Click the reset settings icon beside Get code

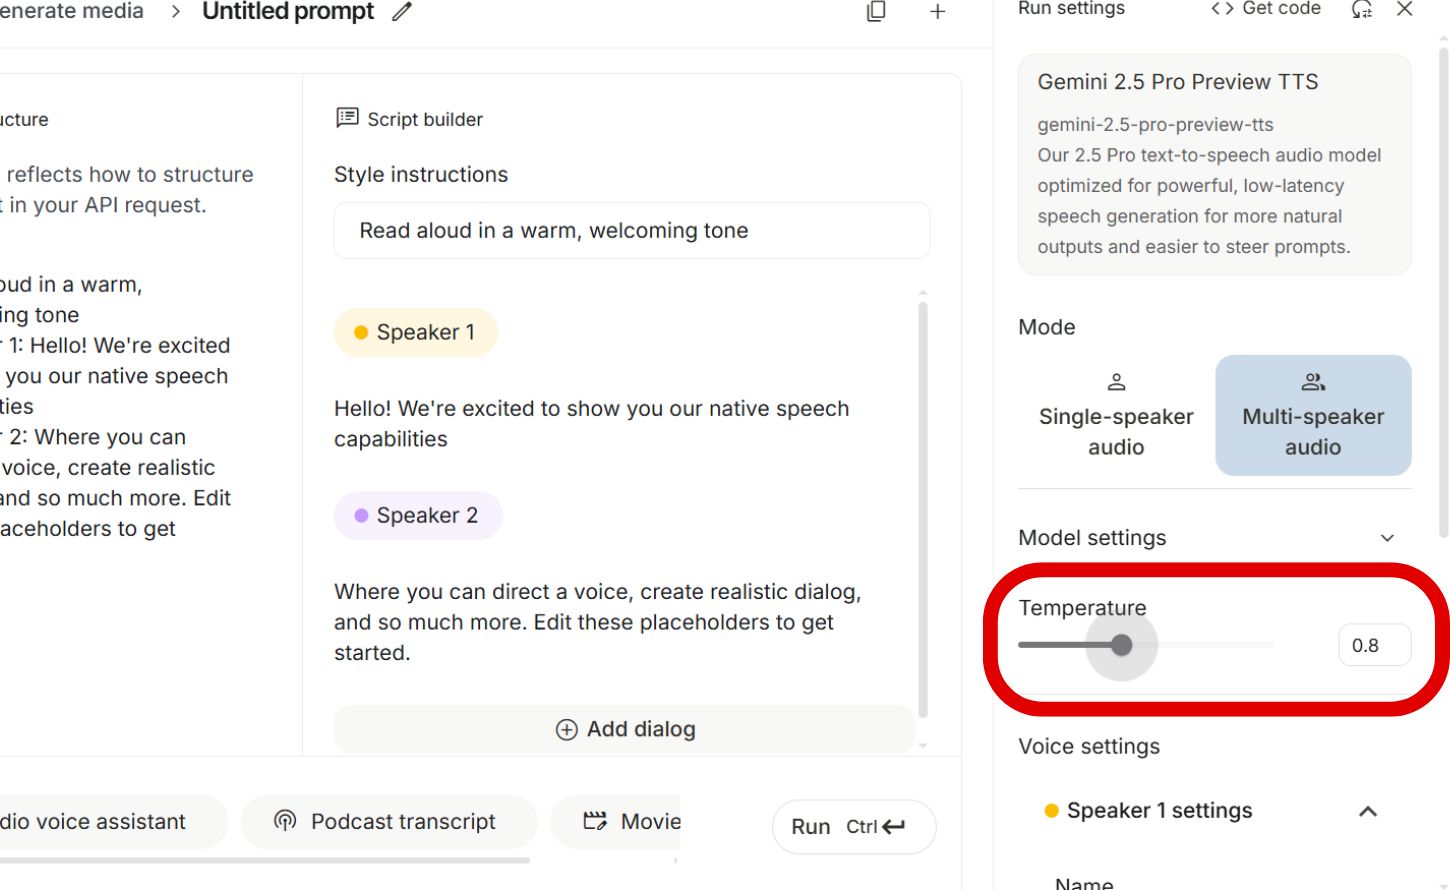pyautogui.click(x=1361, y=10)
